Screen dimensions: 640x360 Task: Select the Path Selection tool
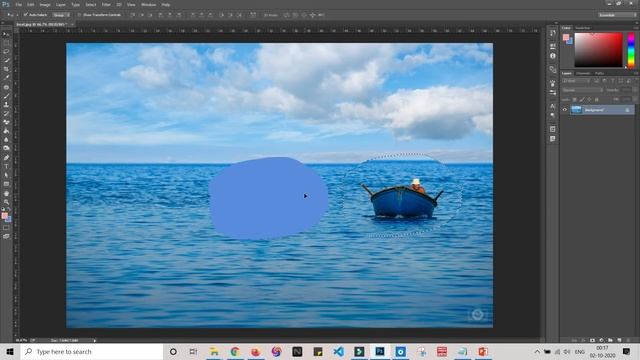[x=6, y=175]
